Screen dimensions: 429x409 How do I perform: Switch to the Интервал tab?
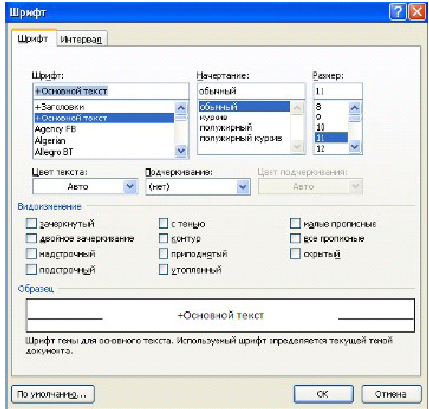81,39
